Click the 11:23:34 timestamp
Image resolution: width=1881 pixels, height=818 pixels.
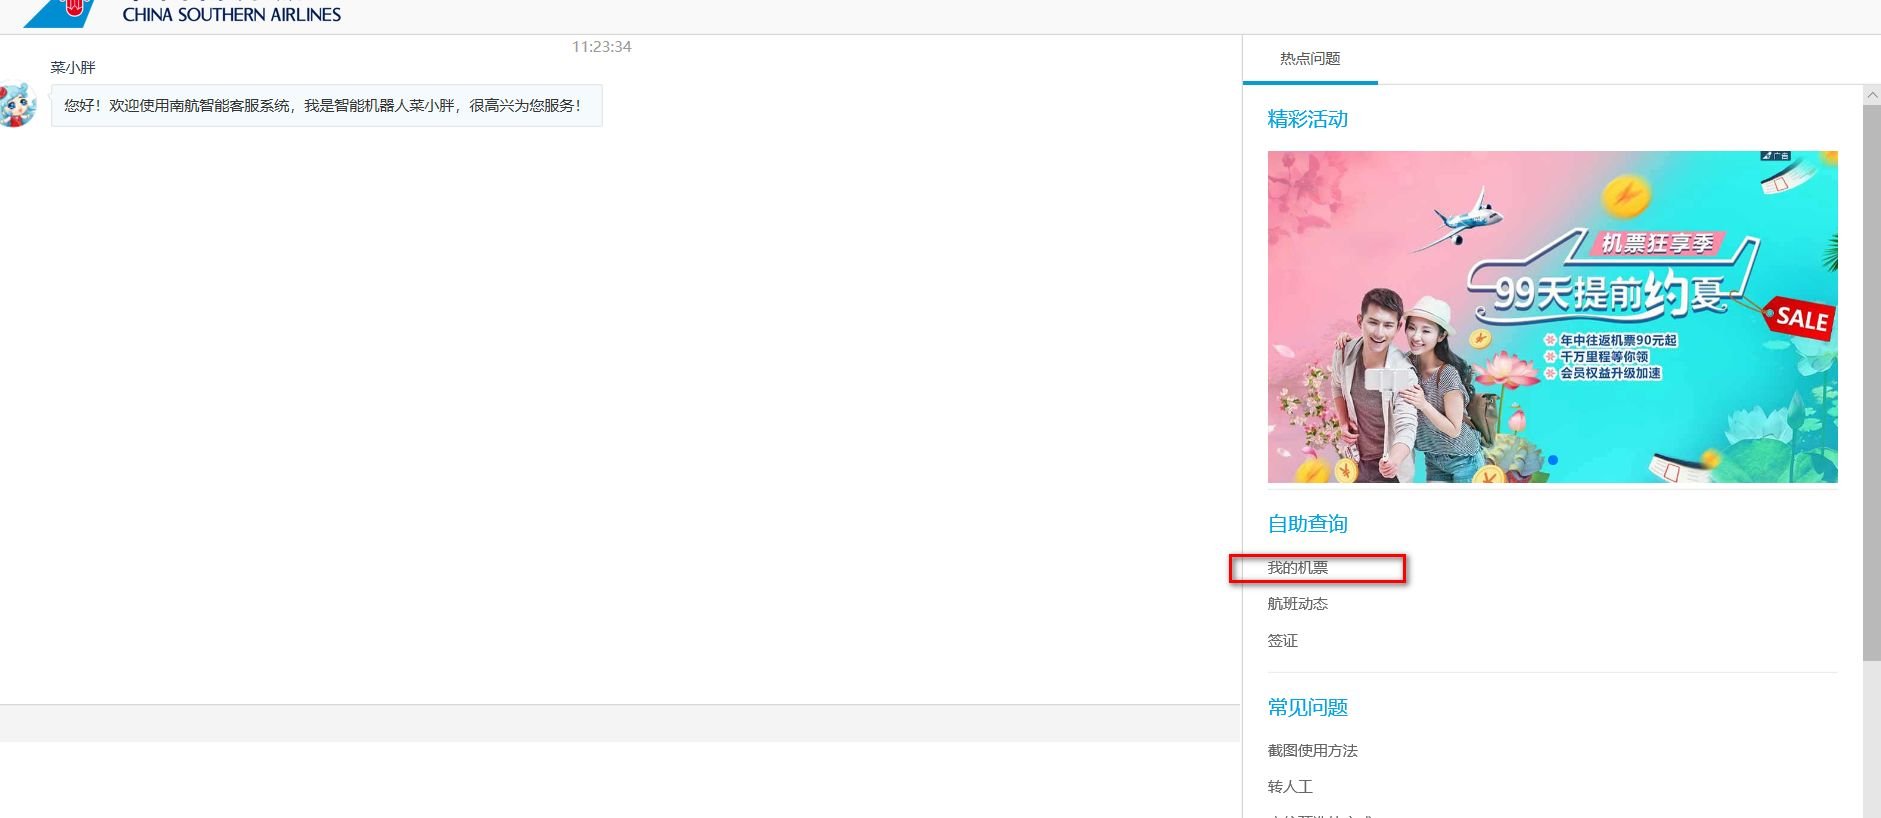[x=602, y=47]
